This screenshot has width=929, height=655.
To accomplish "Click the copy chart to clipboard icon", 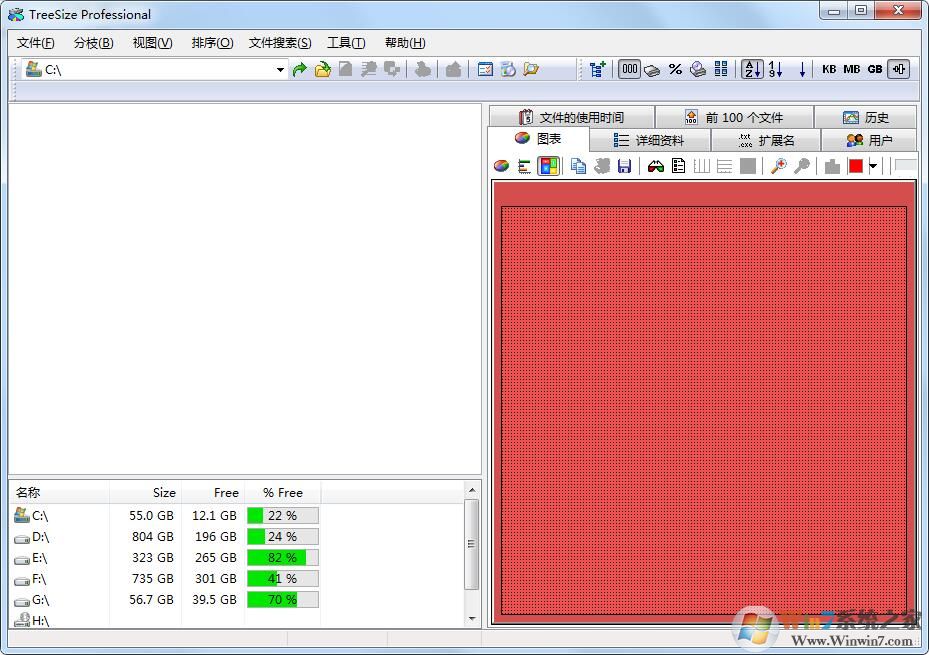I will [577, 166].
